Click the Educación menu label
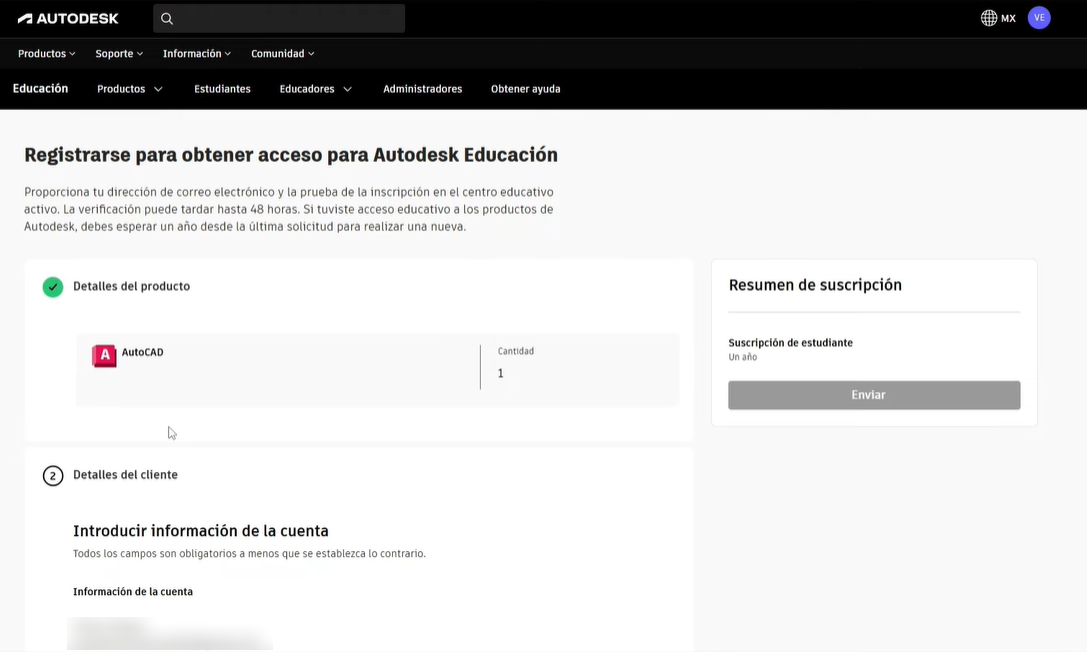Viewport: 1087px width, 653px height. [40, 88]
